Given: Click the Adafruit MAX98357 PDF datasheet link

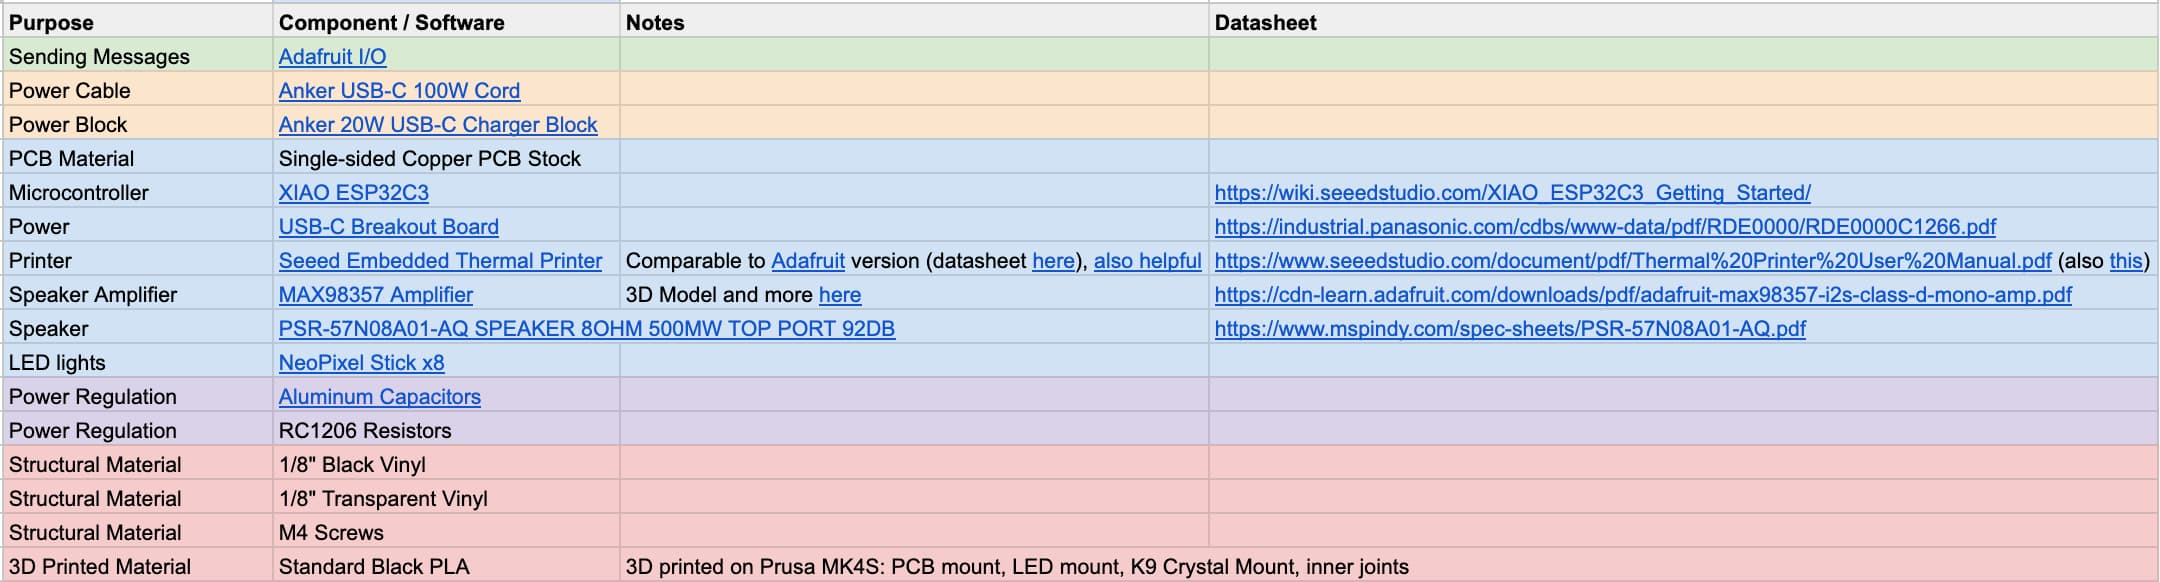Looking at the screenshot, I should [x=1643, y=295].
